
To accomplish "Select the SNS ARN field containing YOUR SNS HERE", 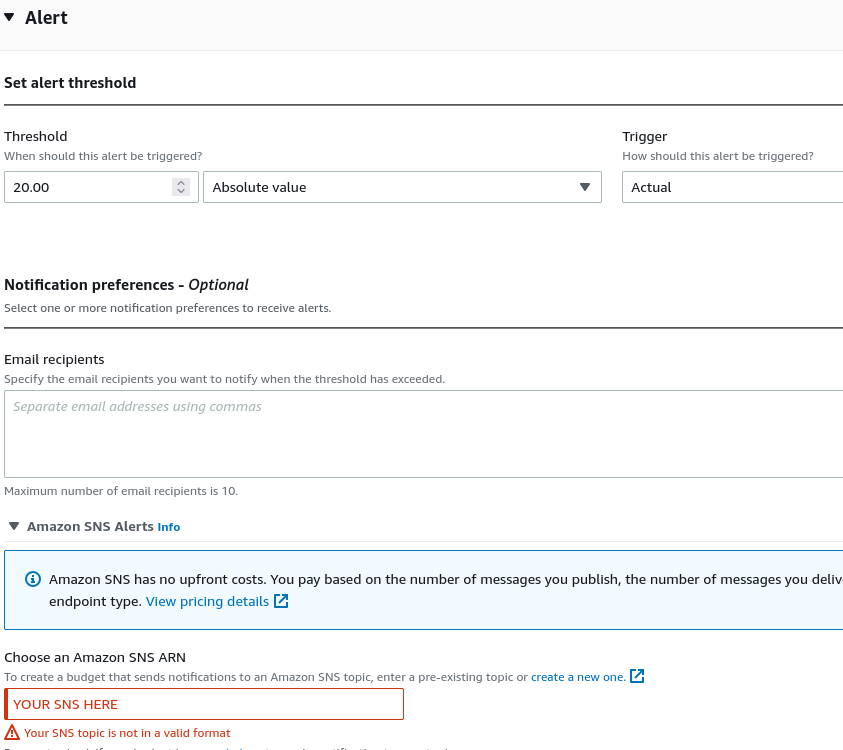I will [x=204, y=703].
